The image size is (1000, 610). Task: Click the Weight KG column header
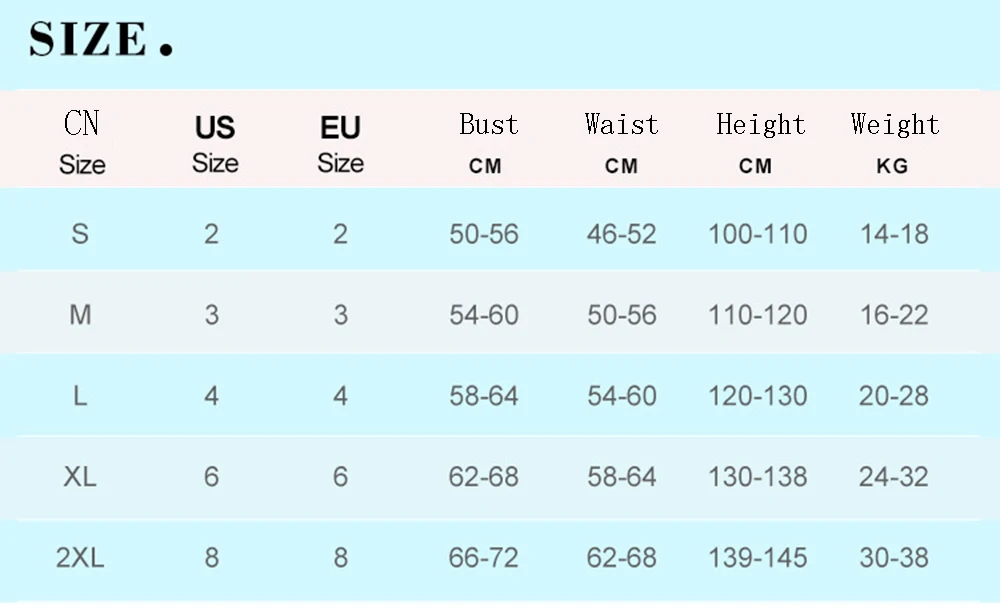point(894,143)
